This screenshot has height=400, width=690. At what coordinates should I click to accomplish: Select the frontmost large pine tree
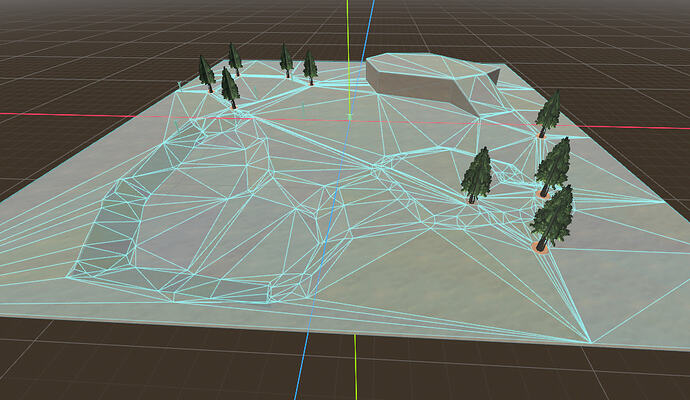pyautogui.click(x=552, y=218)
